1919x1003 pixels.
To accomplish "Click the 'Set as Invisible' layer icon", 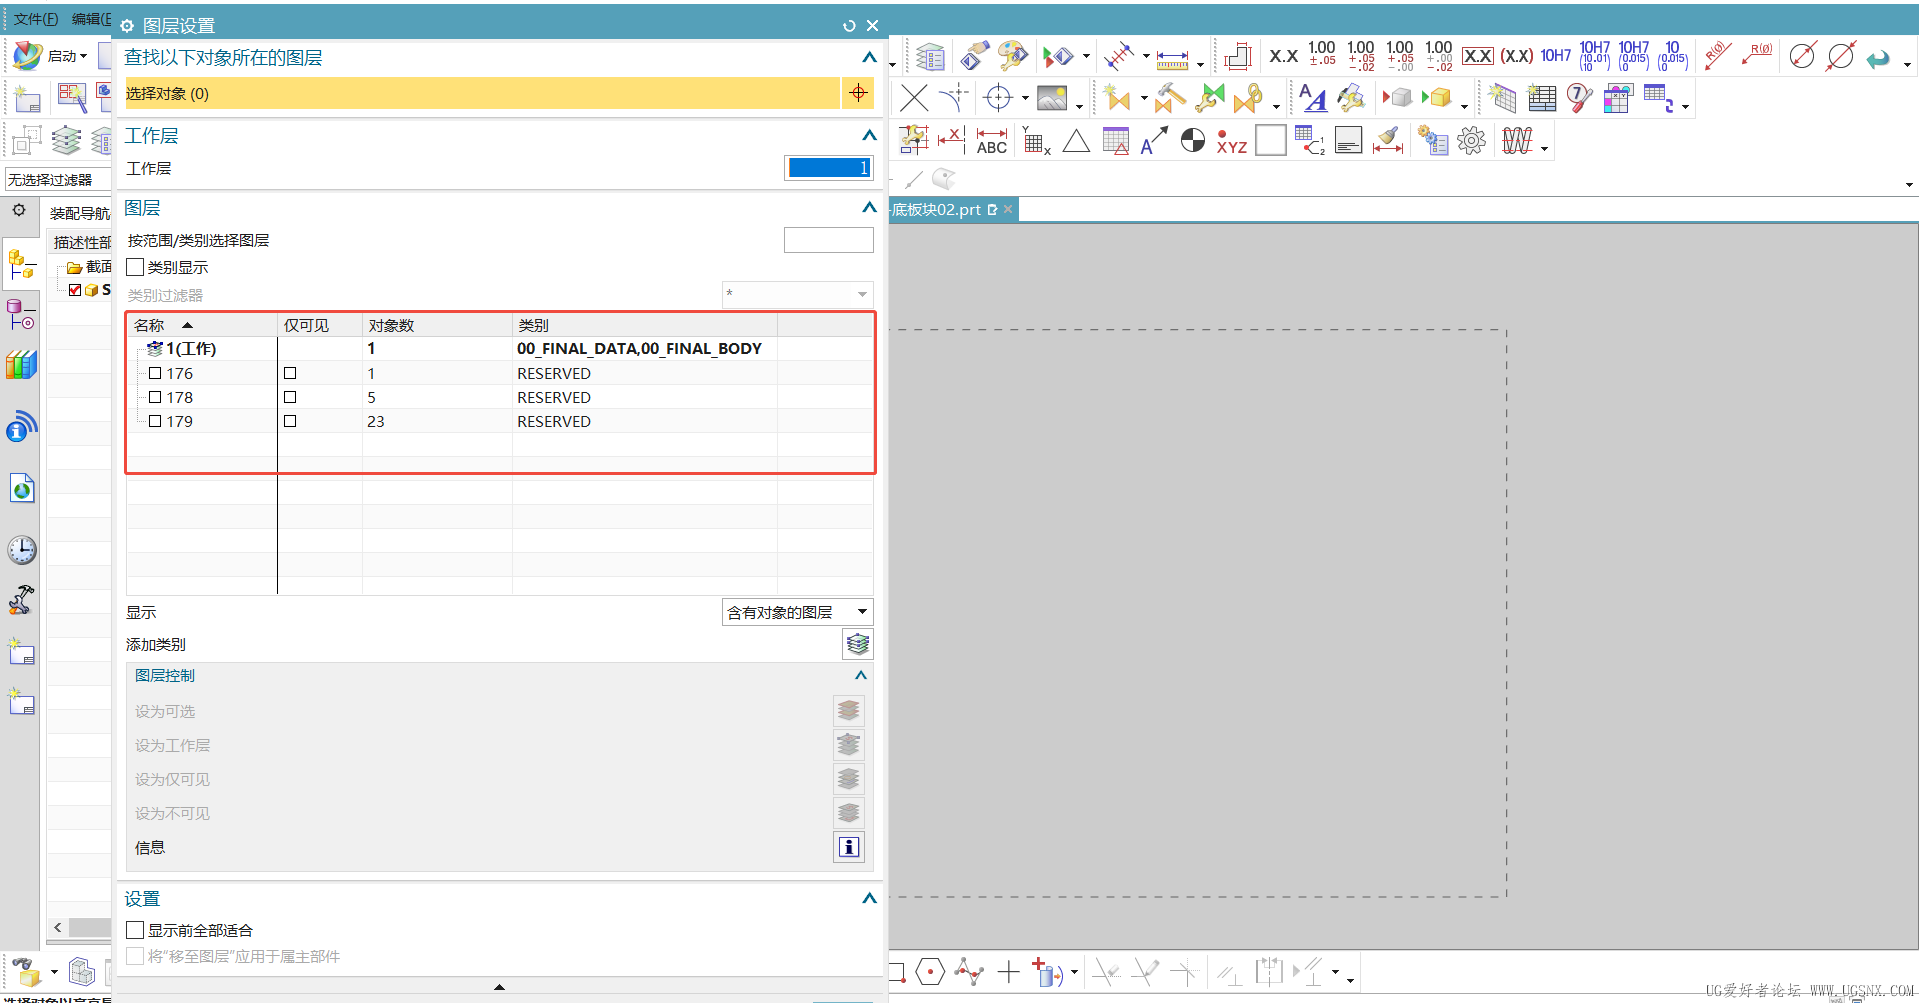I will 849,813.
